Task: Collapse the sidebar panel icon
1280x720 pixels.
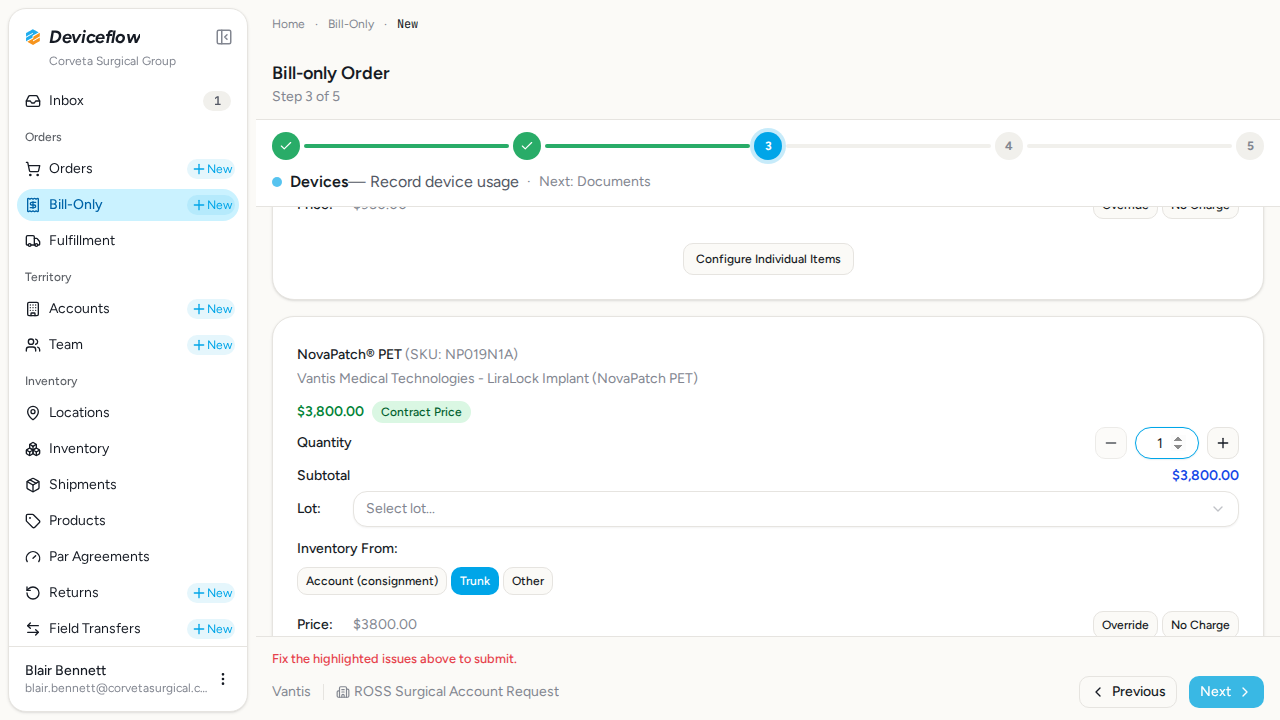Action: 224,37
